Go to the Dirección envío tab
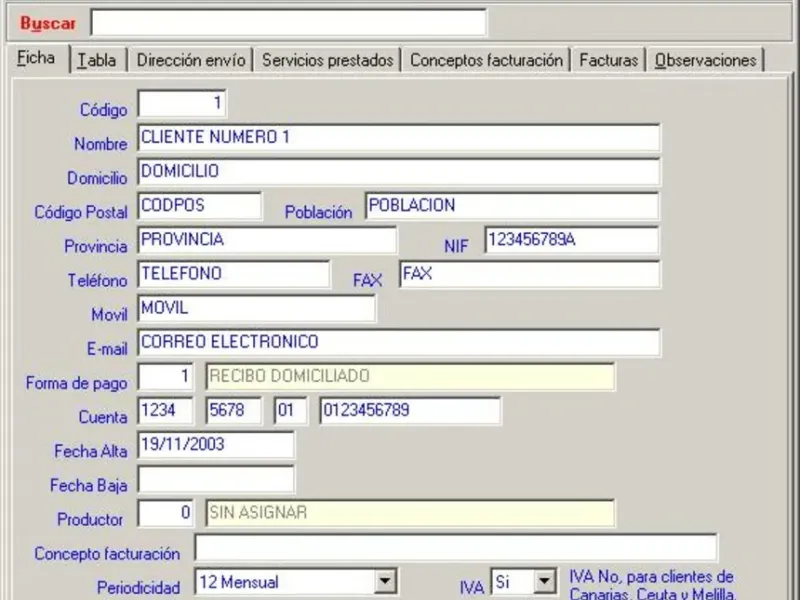This screenshot has width=800, height=600. tap(191, 60)
